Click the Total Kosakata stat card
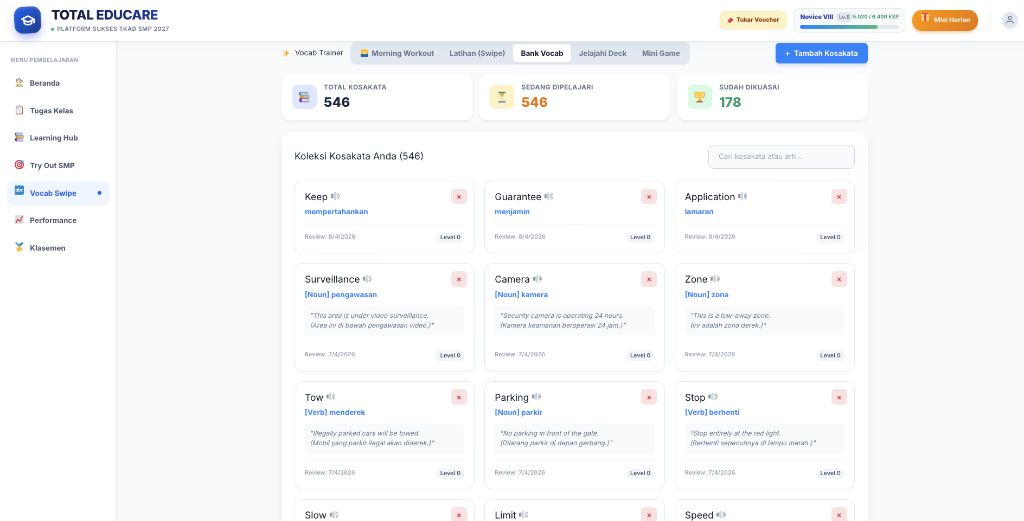Viewport: 1024px width, 521px height. point(377,97)
